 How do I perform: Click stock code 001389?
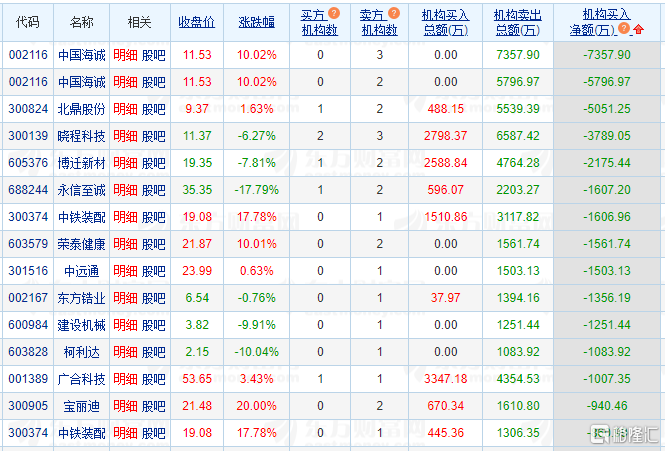(28, 379)
